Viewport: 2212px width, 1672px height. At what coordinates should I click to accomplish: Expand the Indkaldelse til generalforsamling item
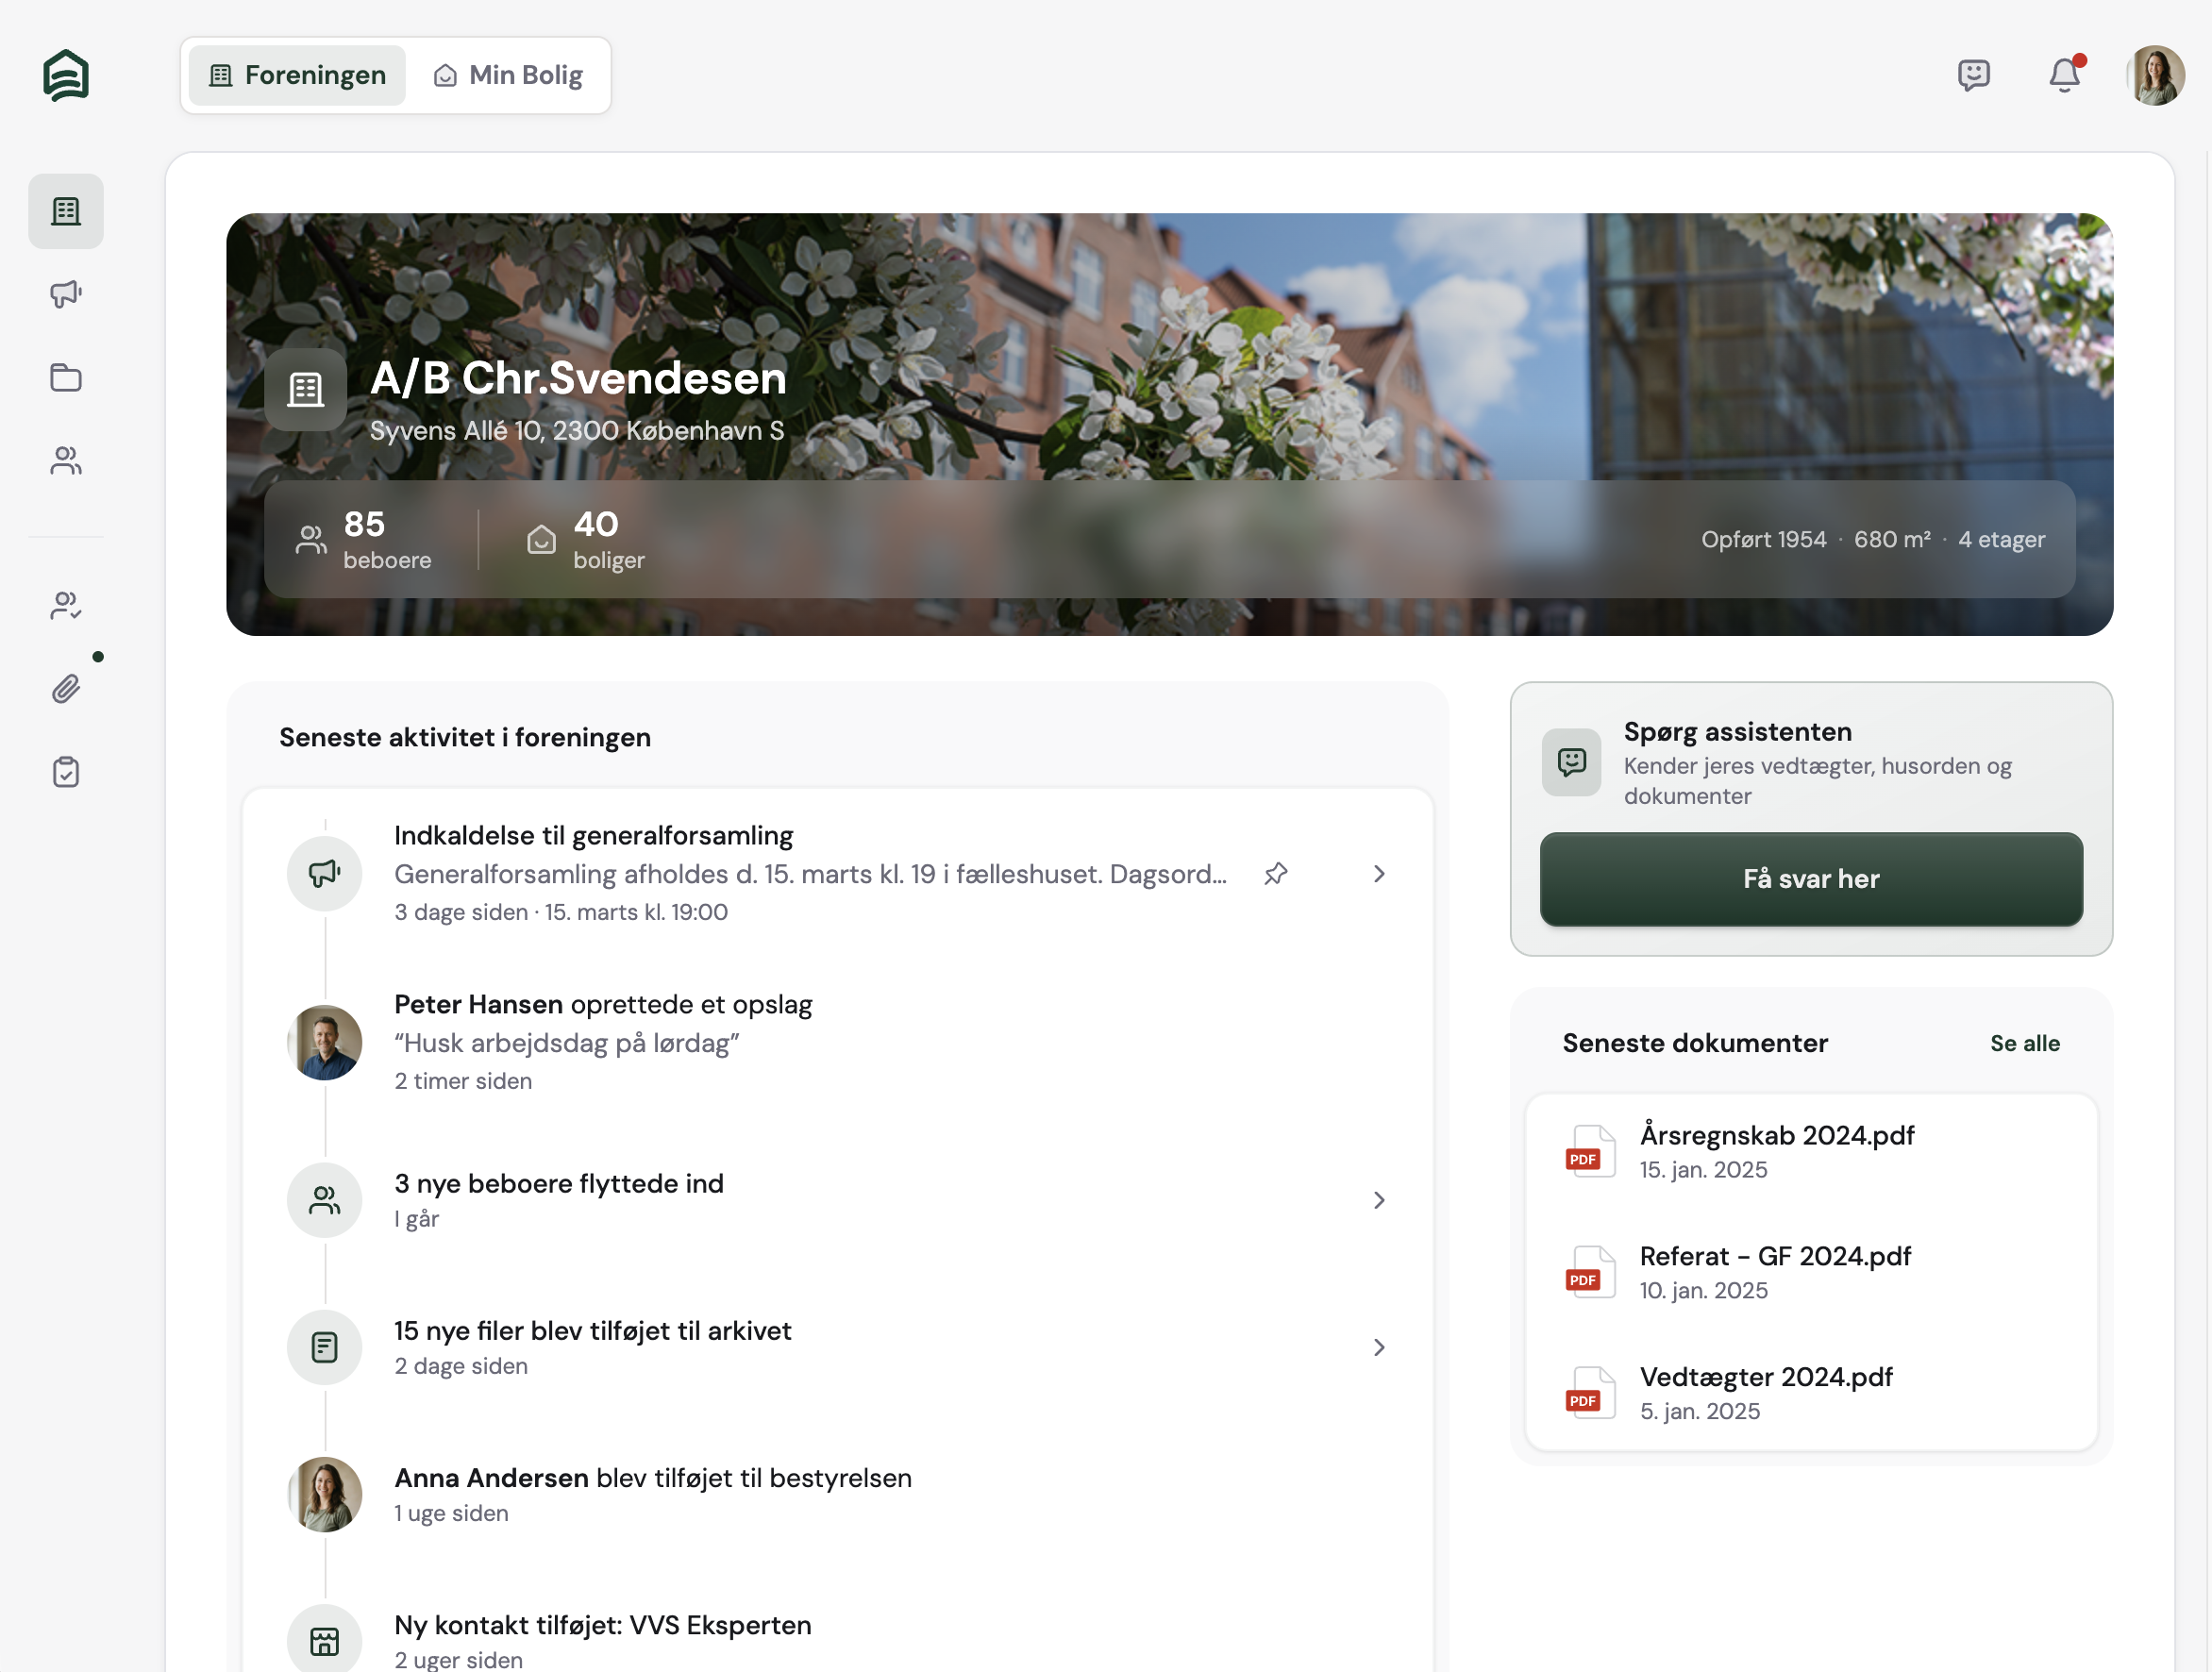pos(1379,874)
